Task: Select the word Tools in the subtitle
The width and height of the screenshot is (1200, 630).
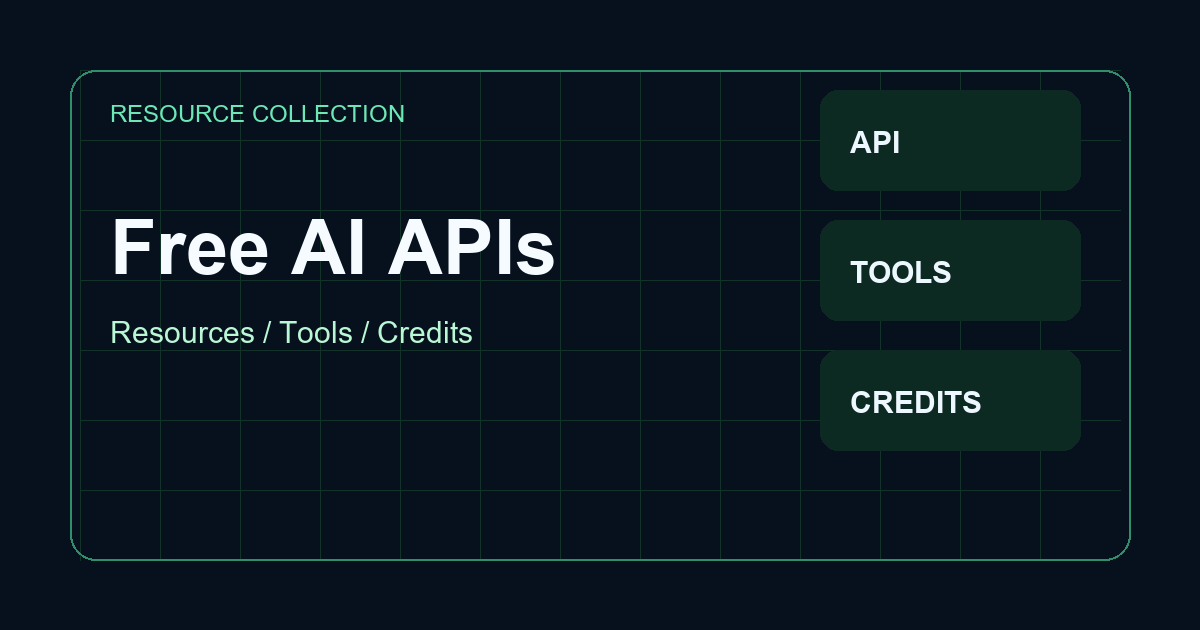Action: click(x=316, y=333)
